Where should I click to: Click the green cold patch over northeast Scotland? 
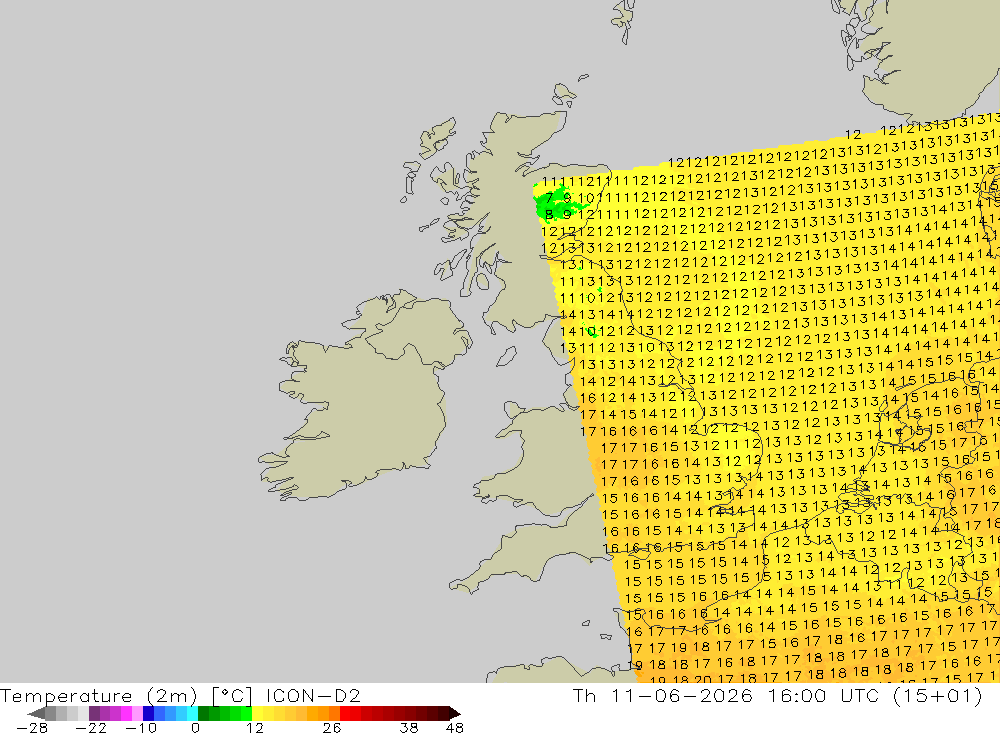click(x=556, y=204)
